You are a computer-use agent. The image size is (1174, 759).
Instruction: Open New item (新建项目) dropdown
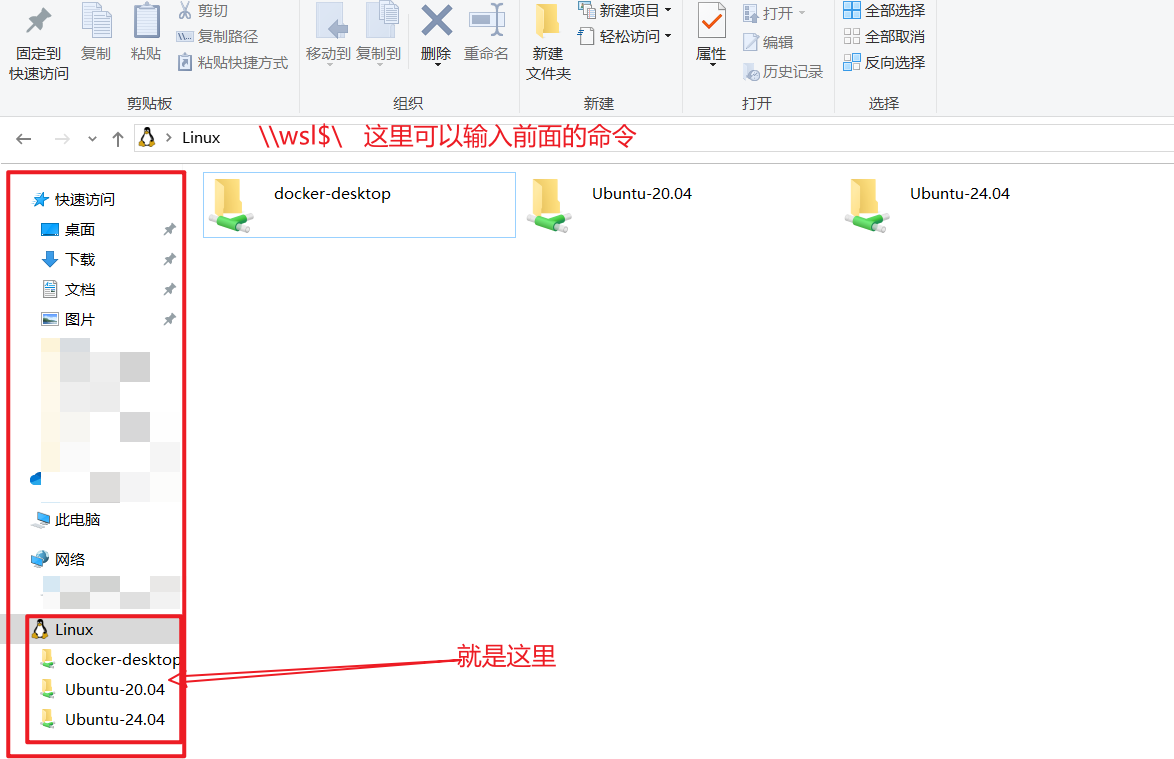624,10
